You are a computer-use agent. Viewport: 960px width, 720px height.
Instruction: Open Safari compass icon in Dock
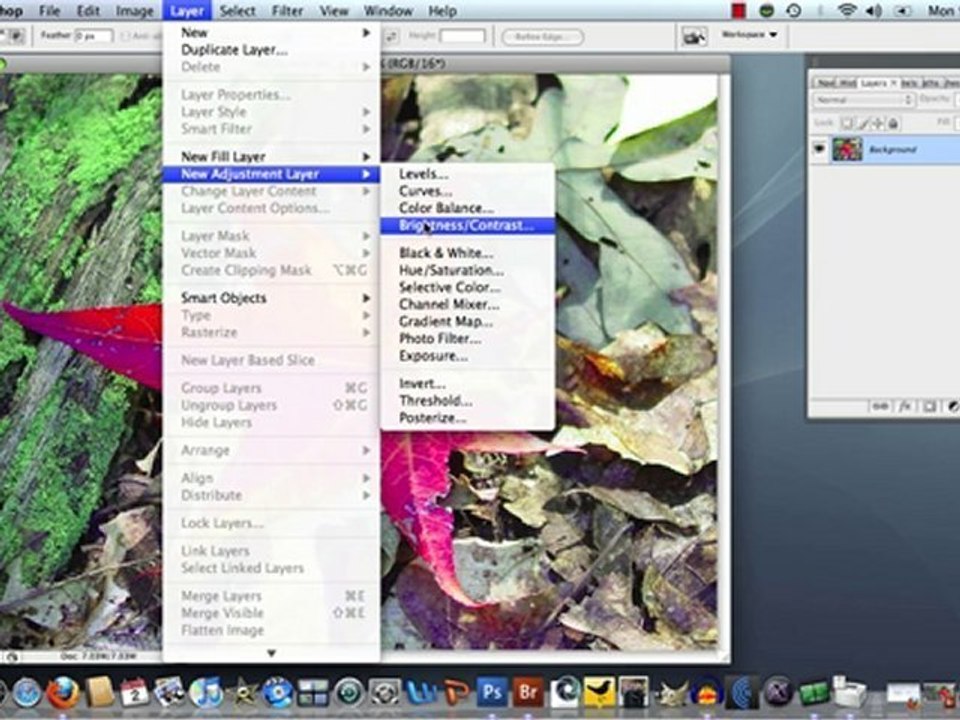[x=28, y=694]
